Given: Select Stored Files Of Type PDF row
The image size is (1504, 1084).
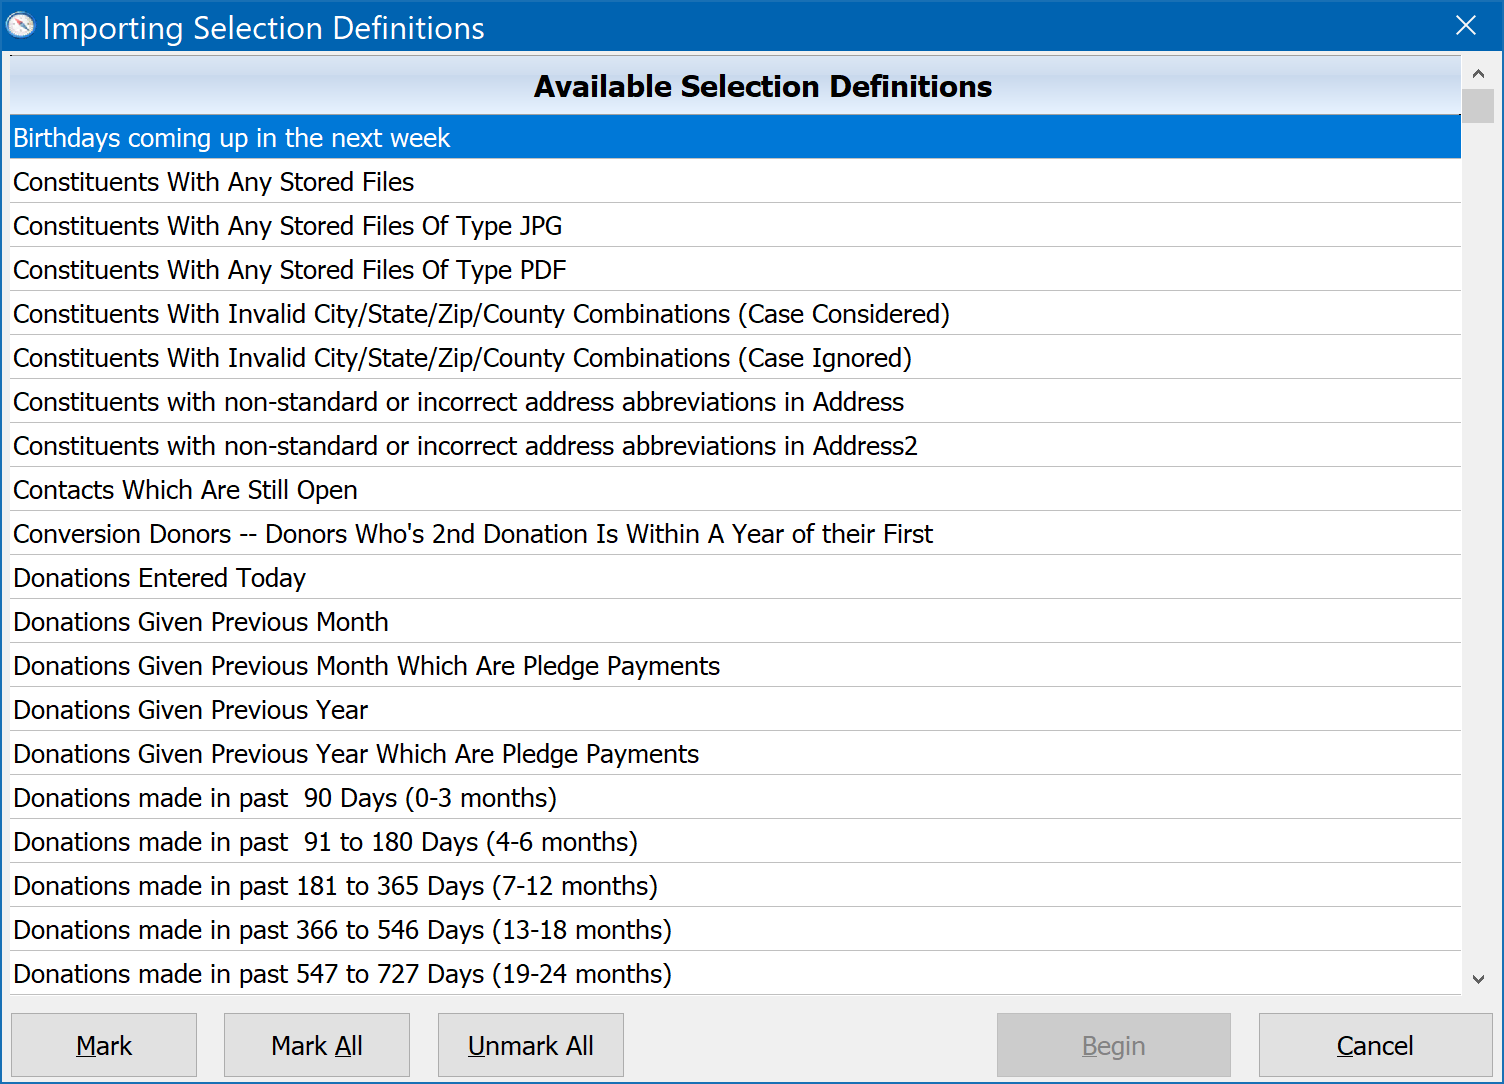Looking at the screenshot, I should 736,269.
